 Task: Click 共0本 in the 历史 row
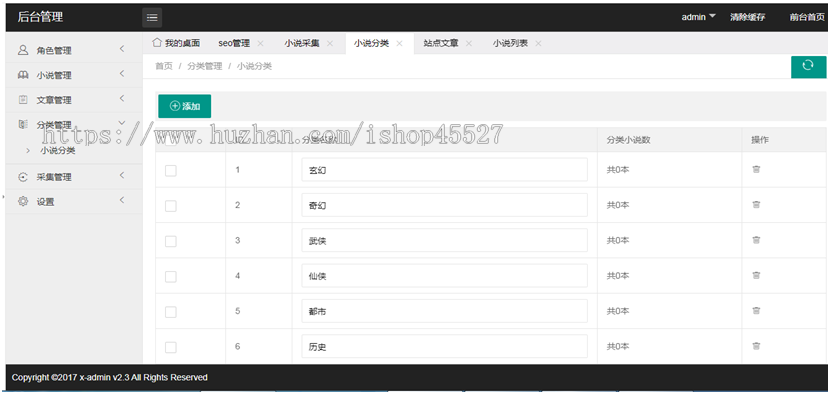(618, 346)
